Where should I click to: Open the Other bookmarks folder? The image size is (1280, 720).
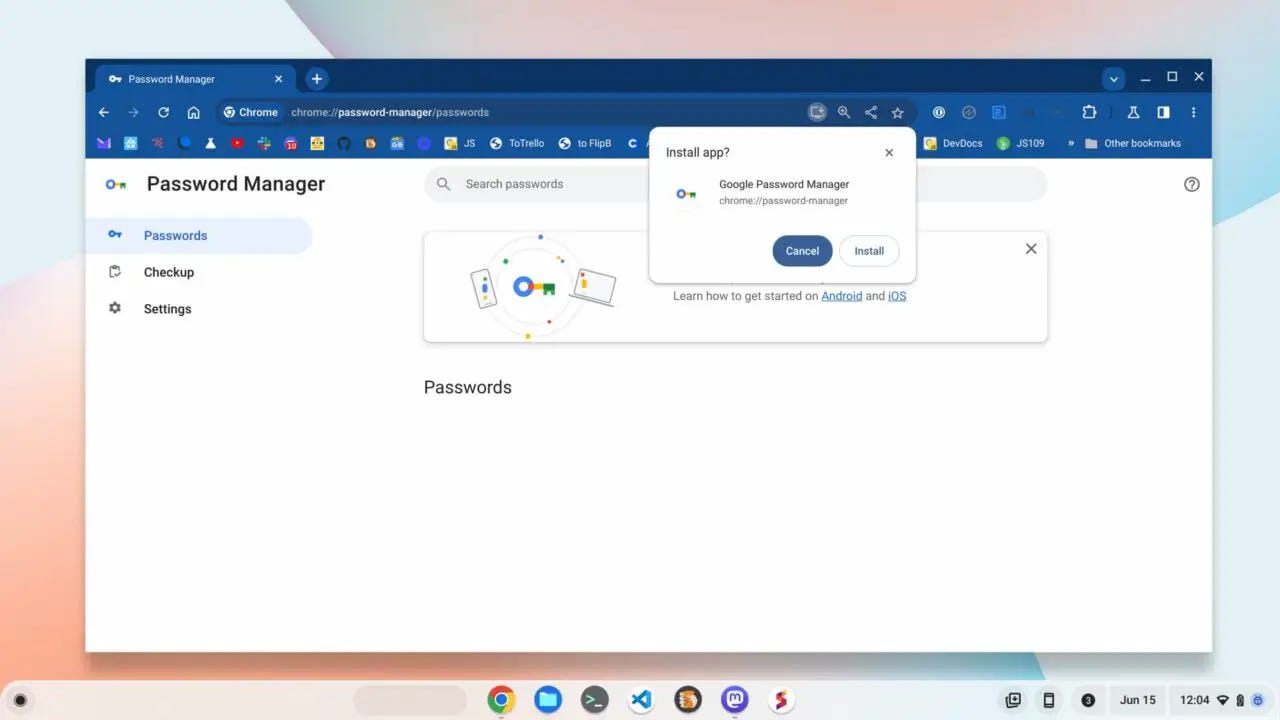(x=1133, y=143)
